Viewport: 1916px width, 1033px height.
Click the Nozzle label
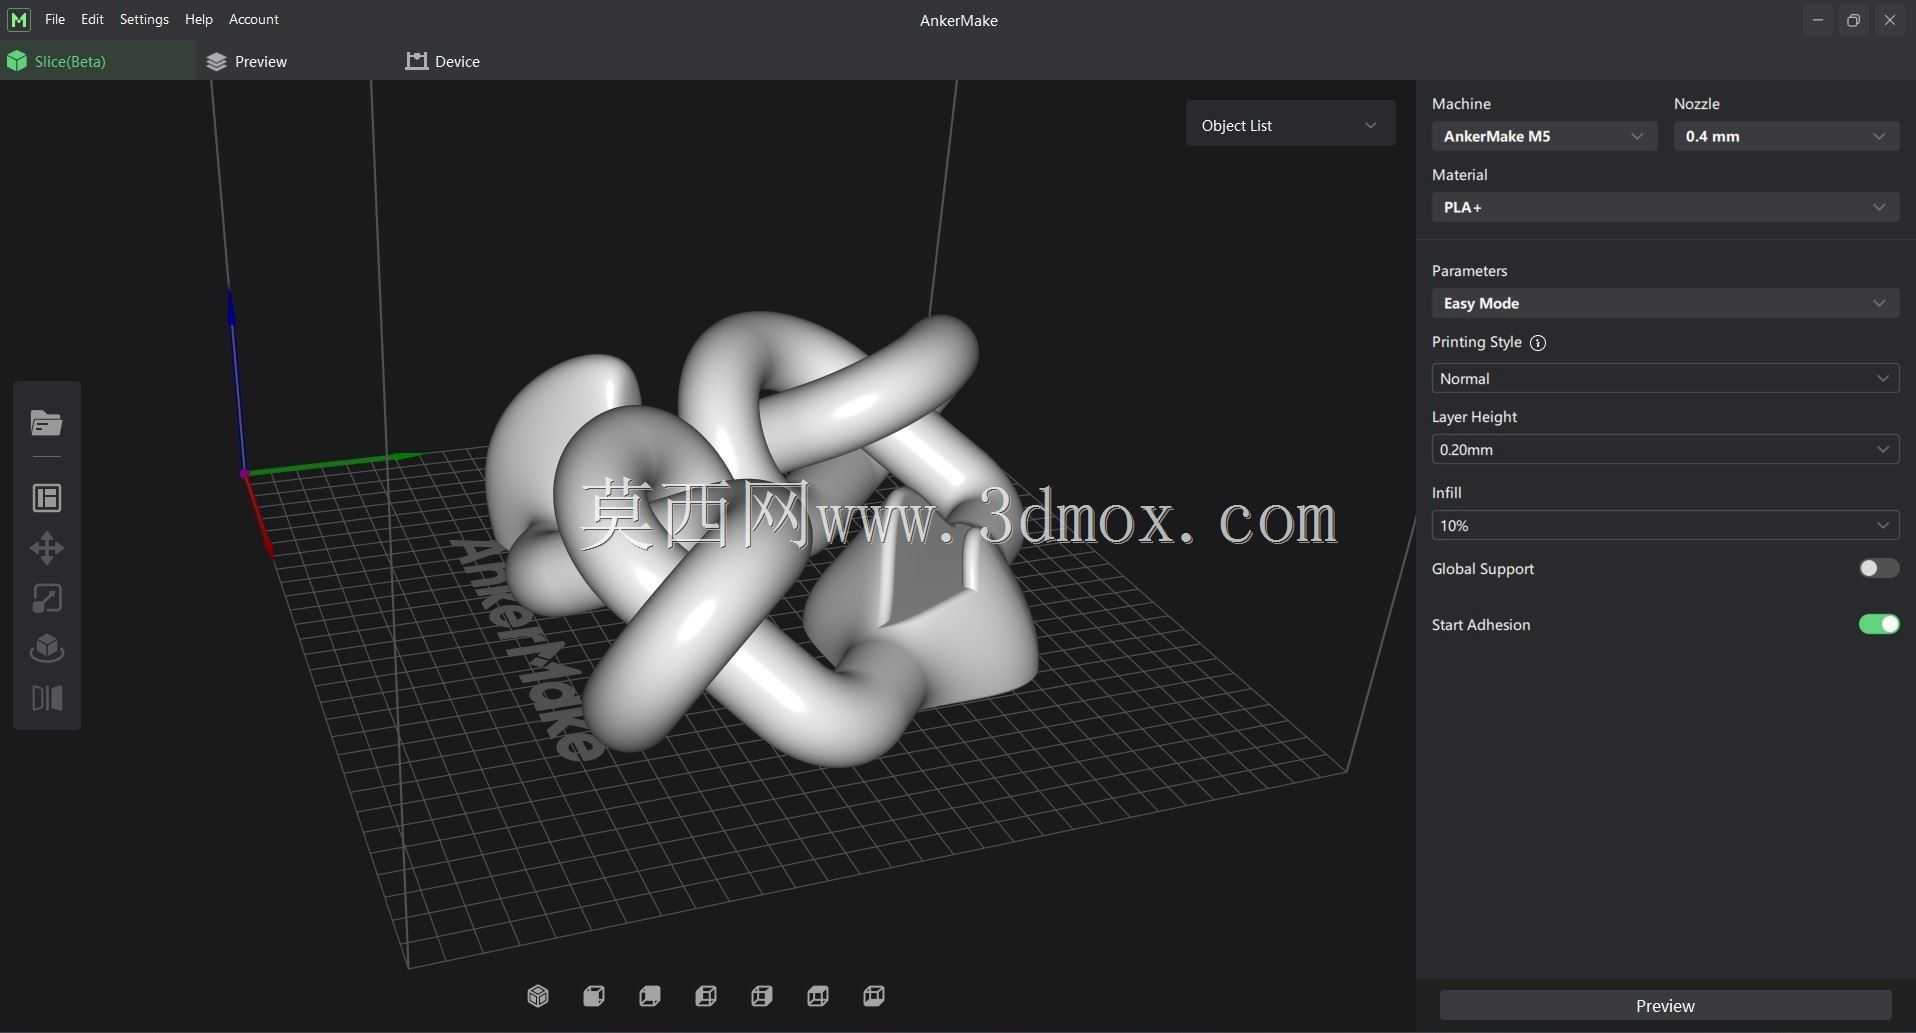click(x=1697, y=103)
